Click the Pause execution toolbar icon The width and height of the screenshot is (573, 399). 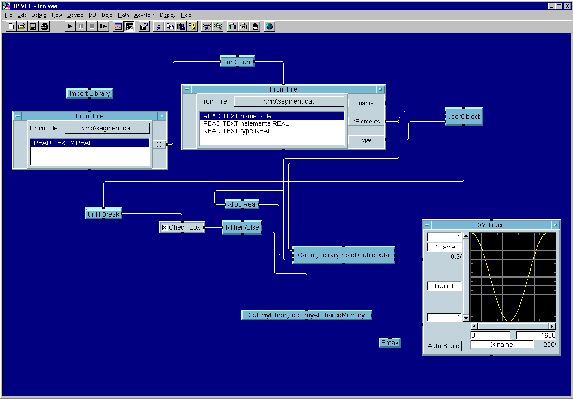tap(81, 26)
